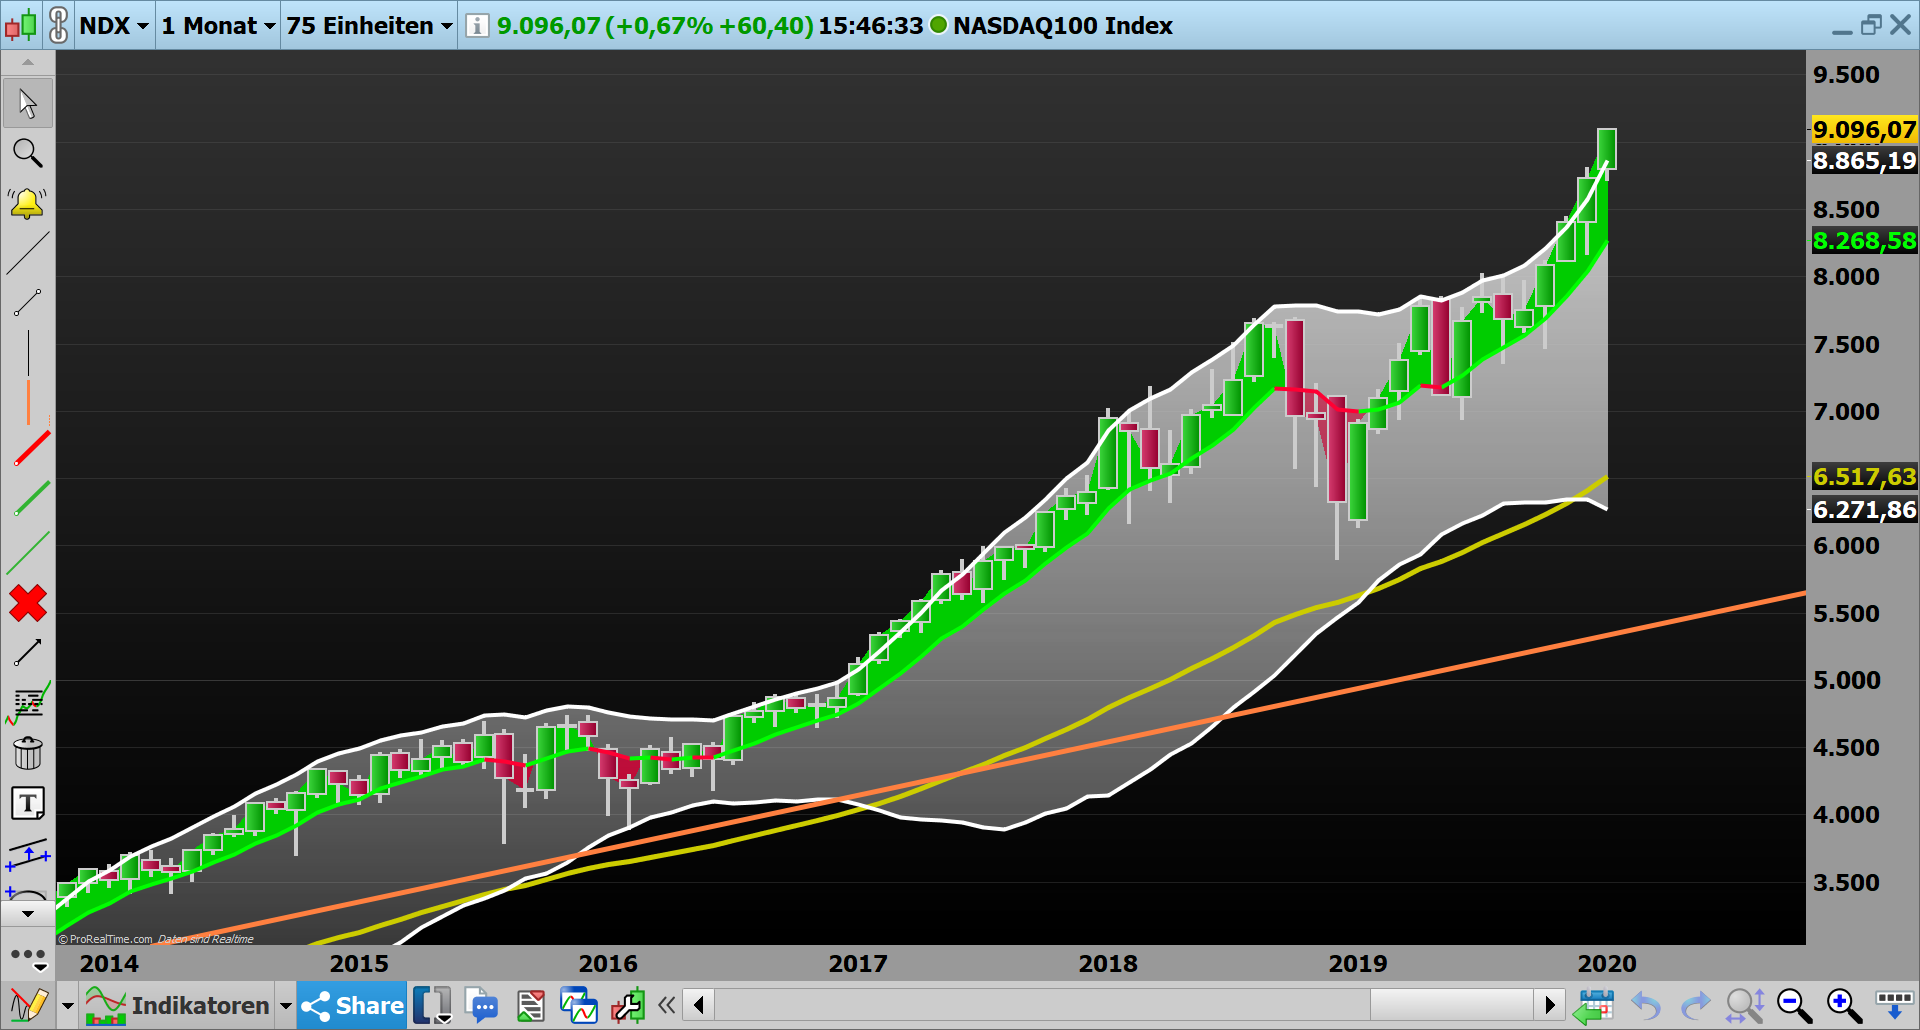Redo the last chart action
The image size is (1920, 1030).
tap(1695, 1005)
